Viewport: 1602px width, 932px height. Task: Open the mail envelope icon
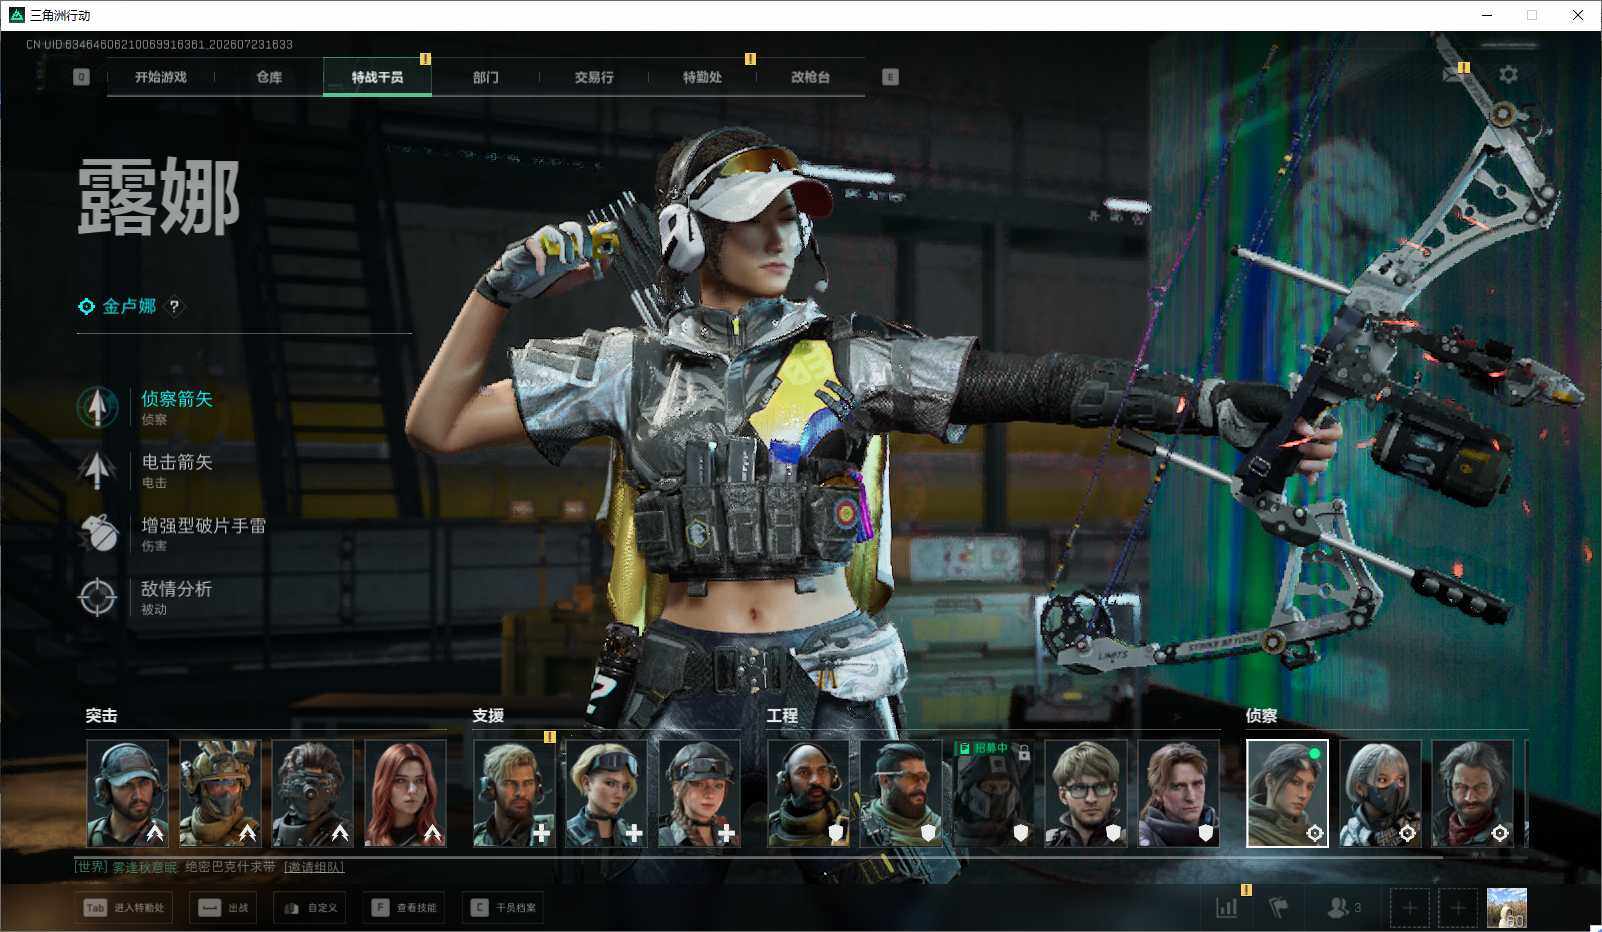(1453, 75)
